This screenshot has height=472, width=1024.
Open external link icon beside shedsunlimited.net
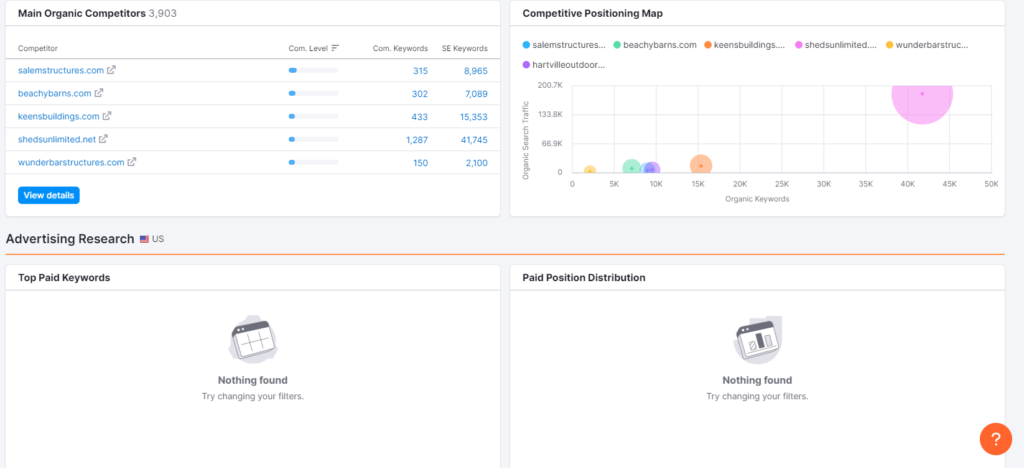(x=103, y=139)
